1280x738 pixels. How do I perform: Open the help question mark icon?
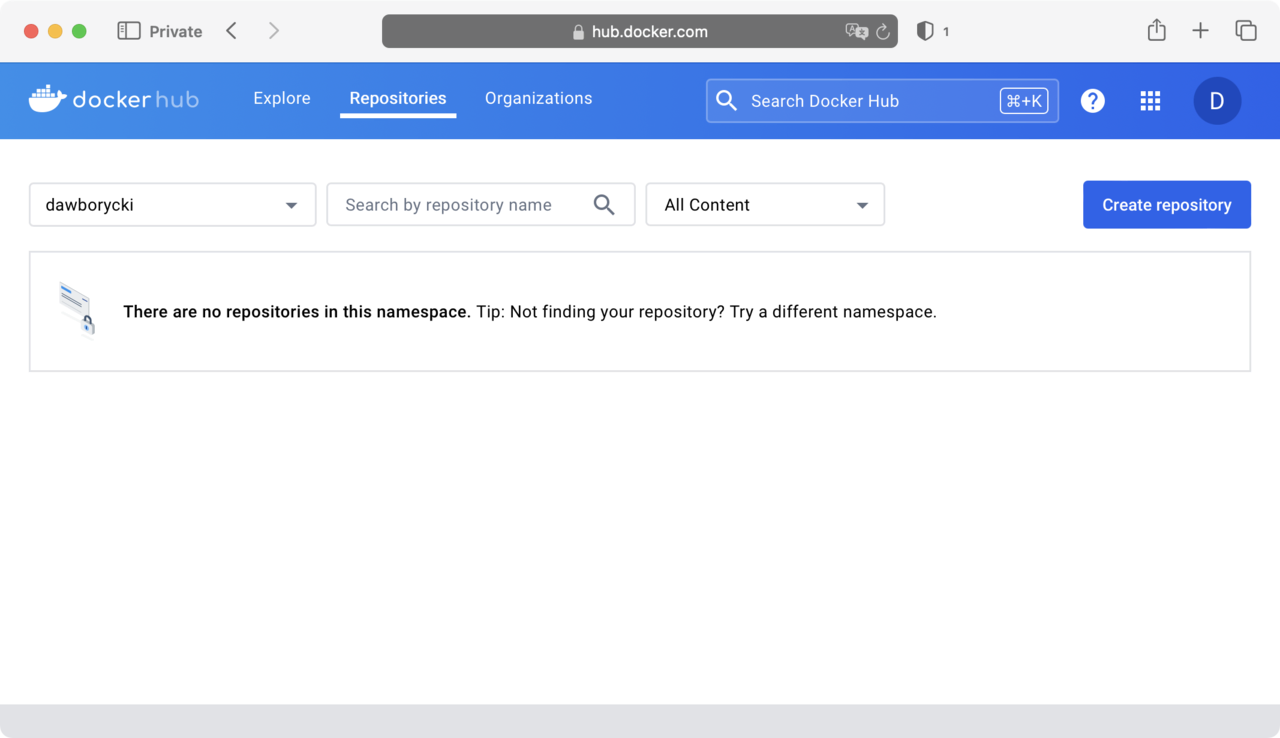1093,101
